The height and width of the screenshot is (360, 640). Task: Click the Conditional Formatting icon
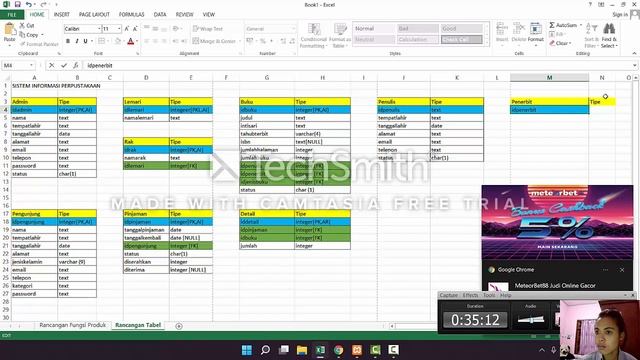[x=313, y=36]
